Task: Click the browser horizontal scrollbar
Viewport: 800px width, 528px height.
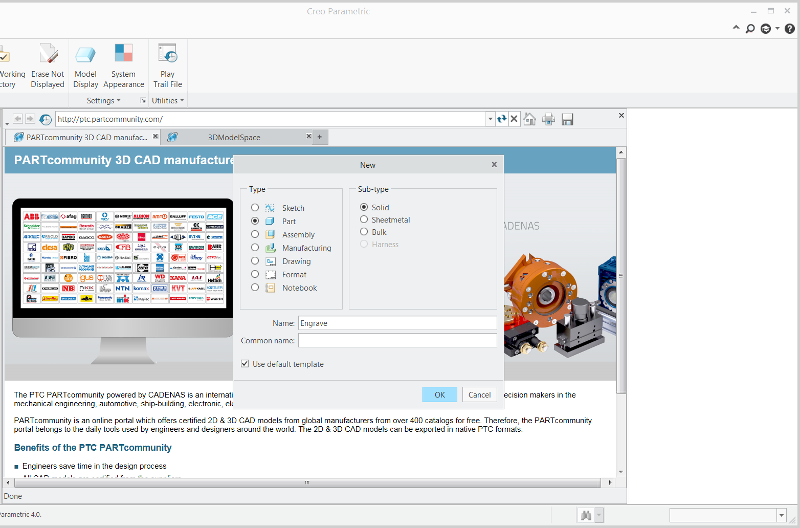Action: coord(307,482)
